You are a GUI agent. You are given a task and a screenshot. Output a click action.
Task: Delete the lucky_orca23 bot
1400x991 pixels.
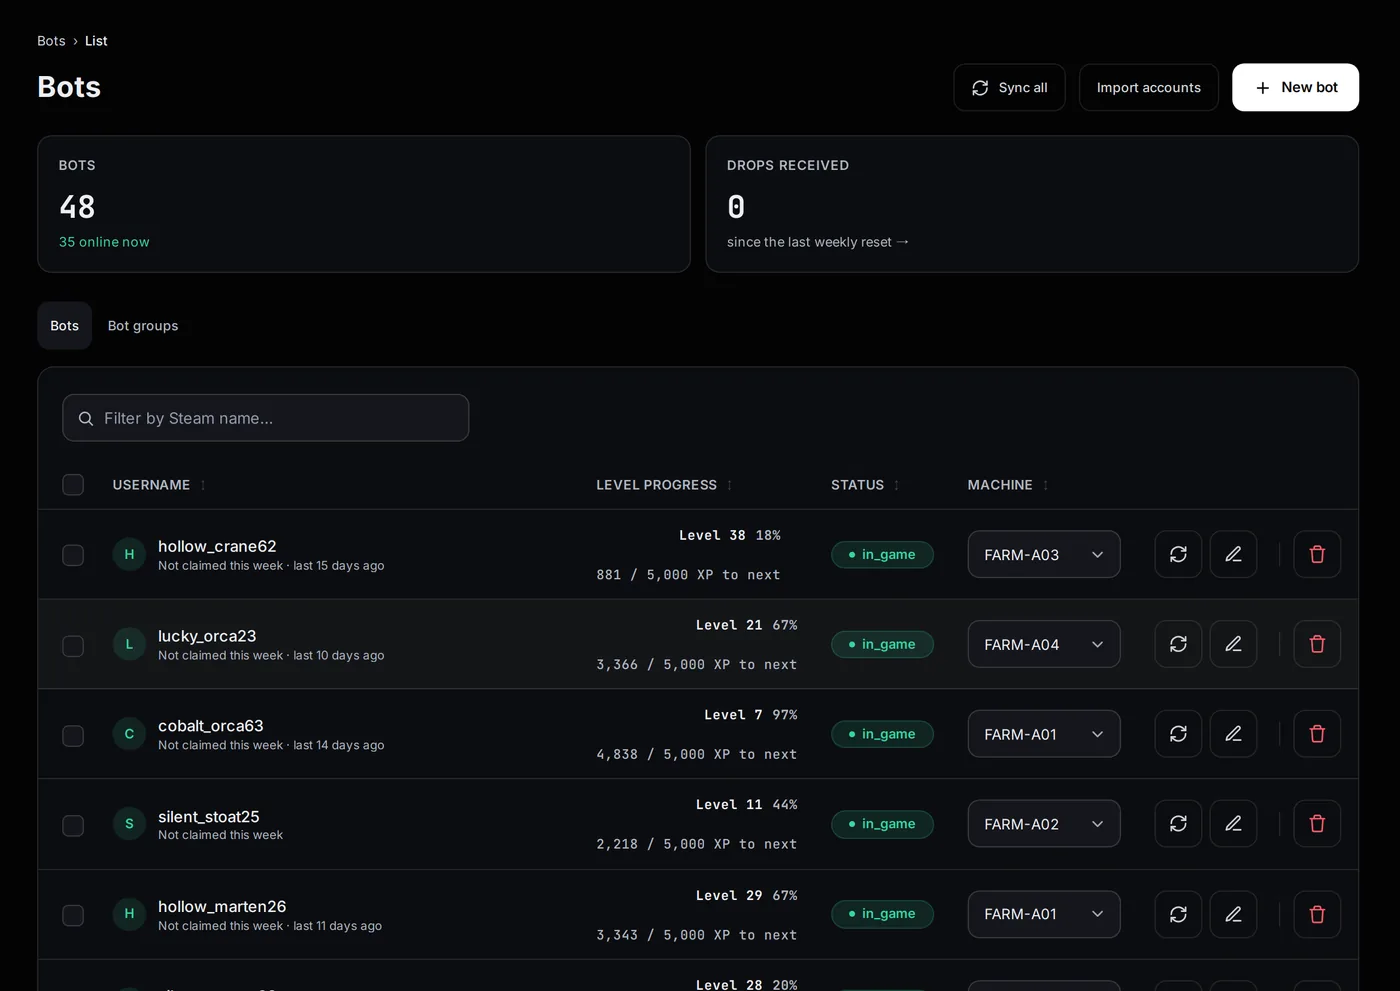point(1317,644)
